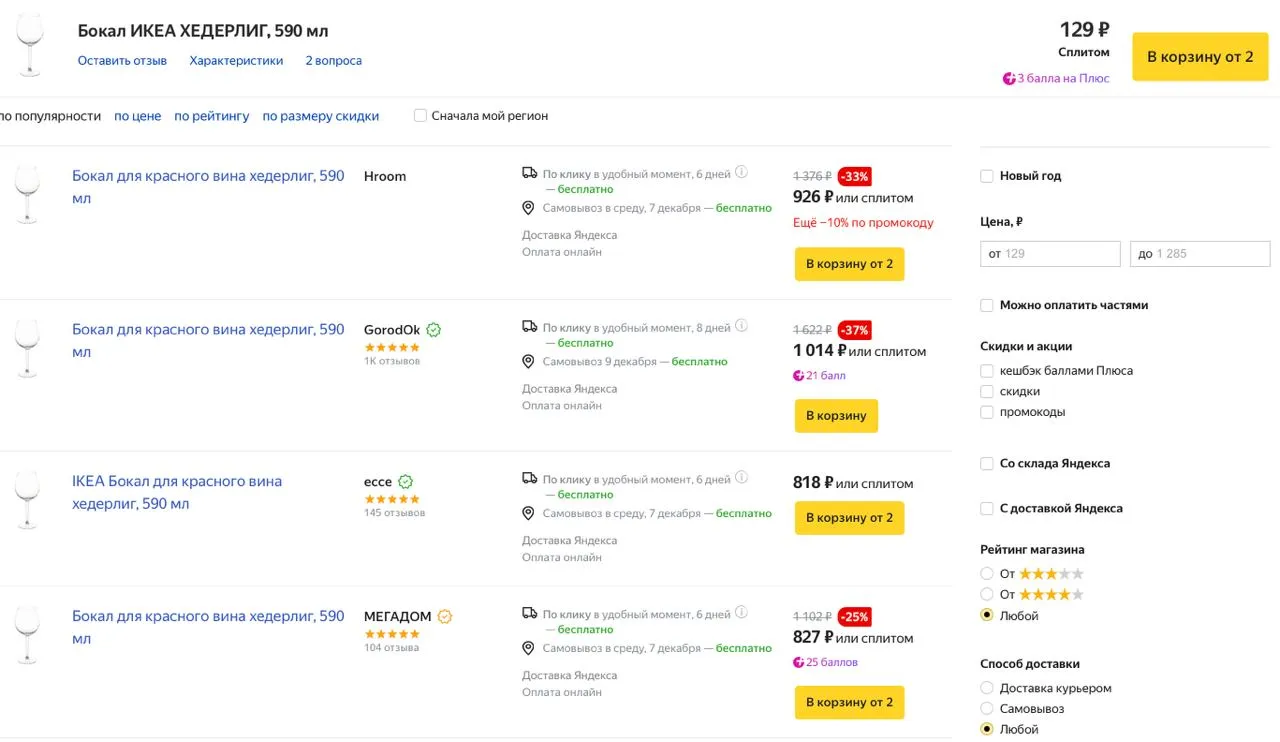Click the orange badge beside МЕГАДОМ

pos(445,617)
